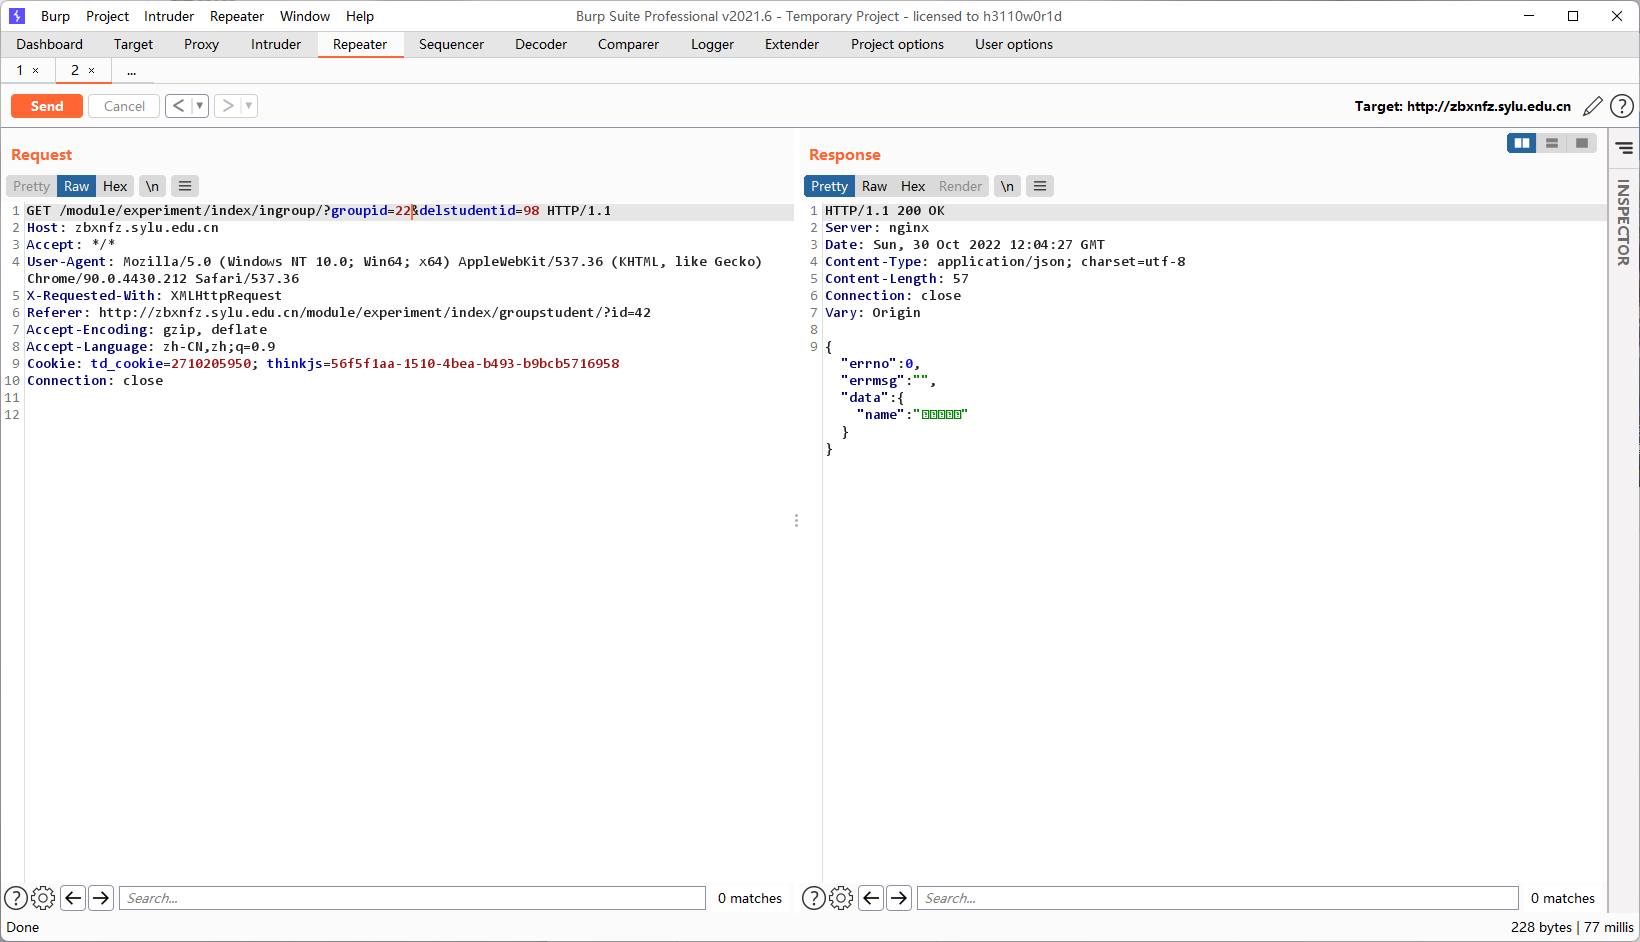Toggle response non-printable characters \n button

[x=1007, y=186]
